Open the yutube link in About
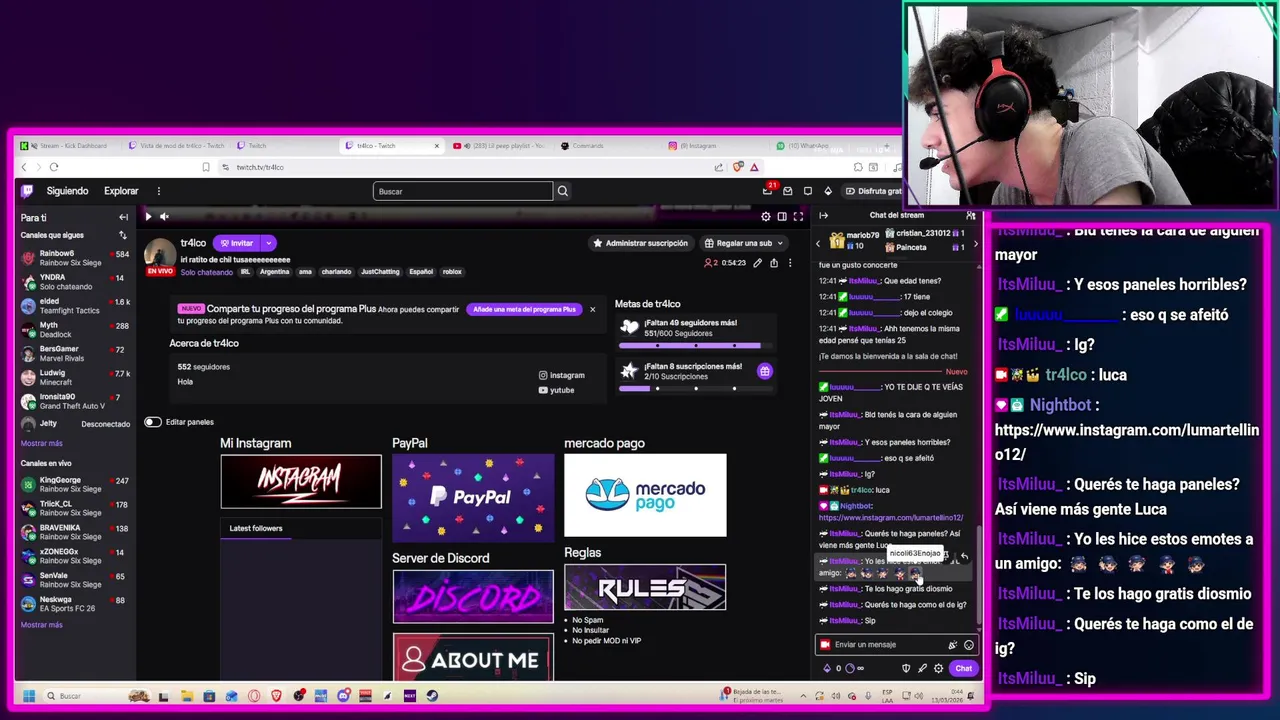The image size is (1280, 720). pos(556,390)
